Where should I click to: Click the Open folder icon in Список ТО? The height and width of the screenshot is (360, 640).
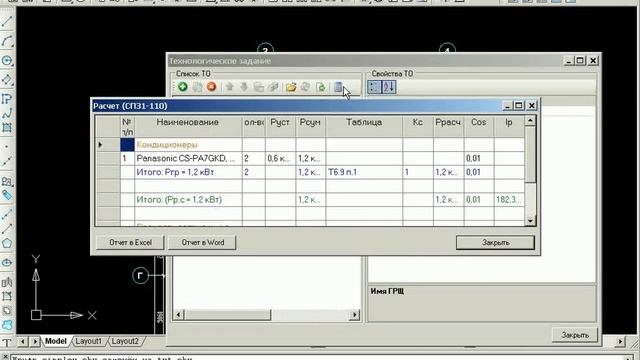tap(291, 87)
